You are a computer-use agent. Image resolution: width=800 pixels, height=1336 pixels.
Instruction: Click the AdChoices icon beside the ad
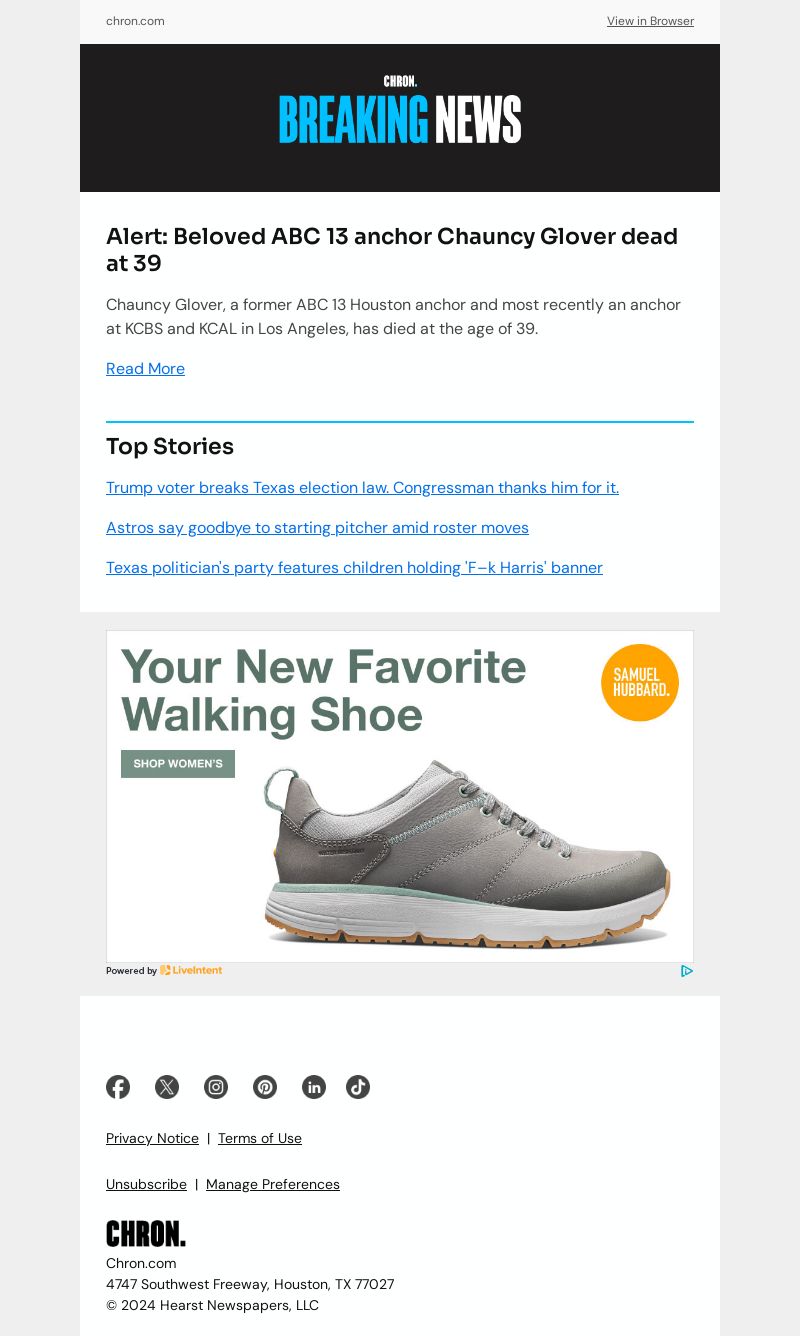pos(687,971)
